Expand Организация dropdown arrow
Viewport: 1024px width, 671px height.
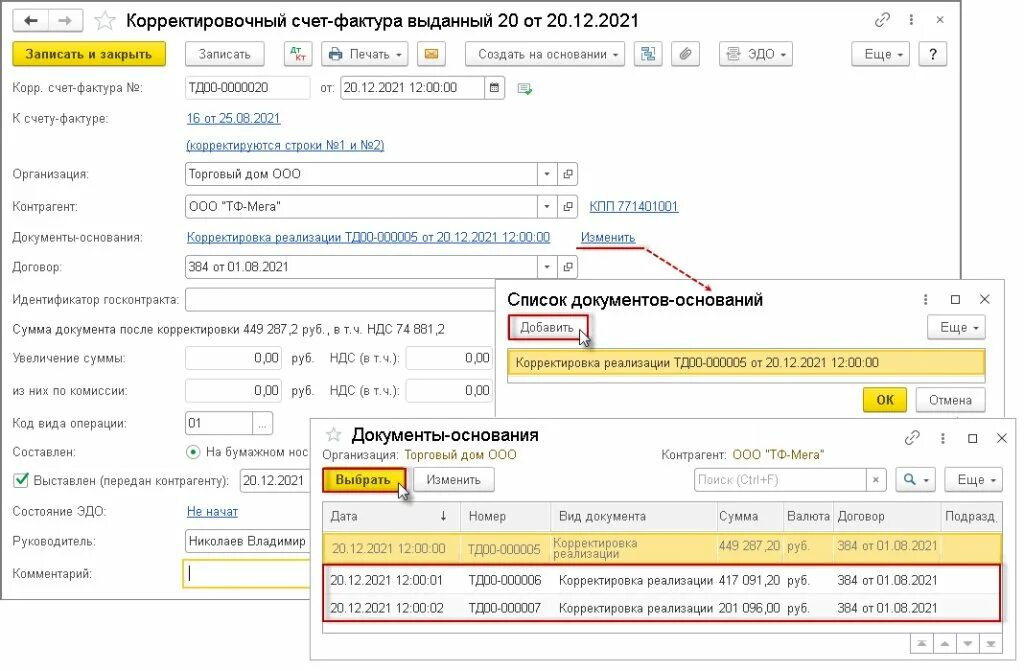tap(547, 174)
